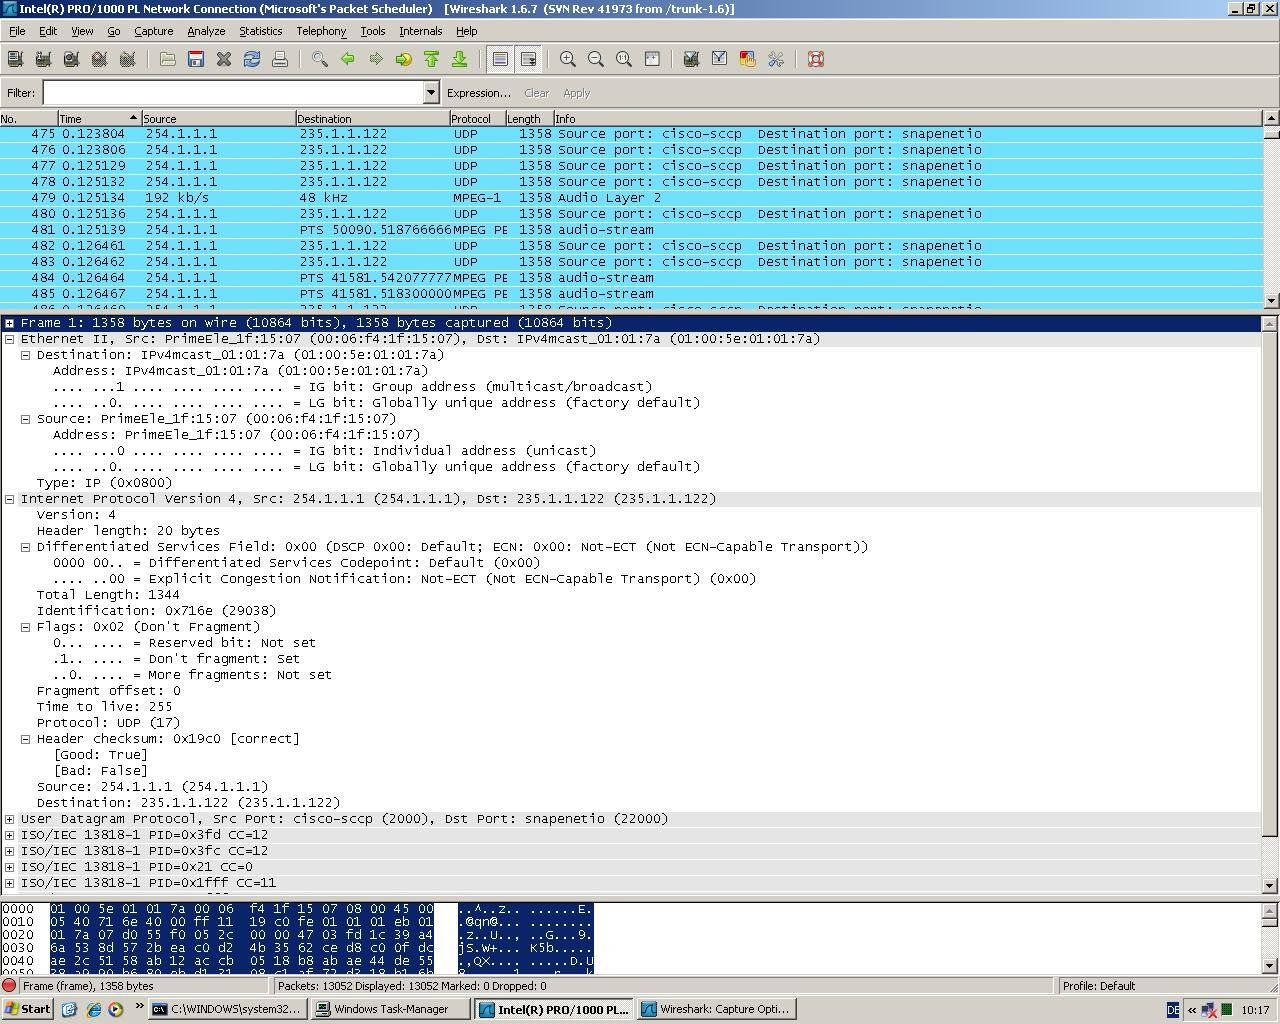Select packet 481 audio-stream row

[x=631, y=230]
